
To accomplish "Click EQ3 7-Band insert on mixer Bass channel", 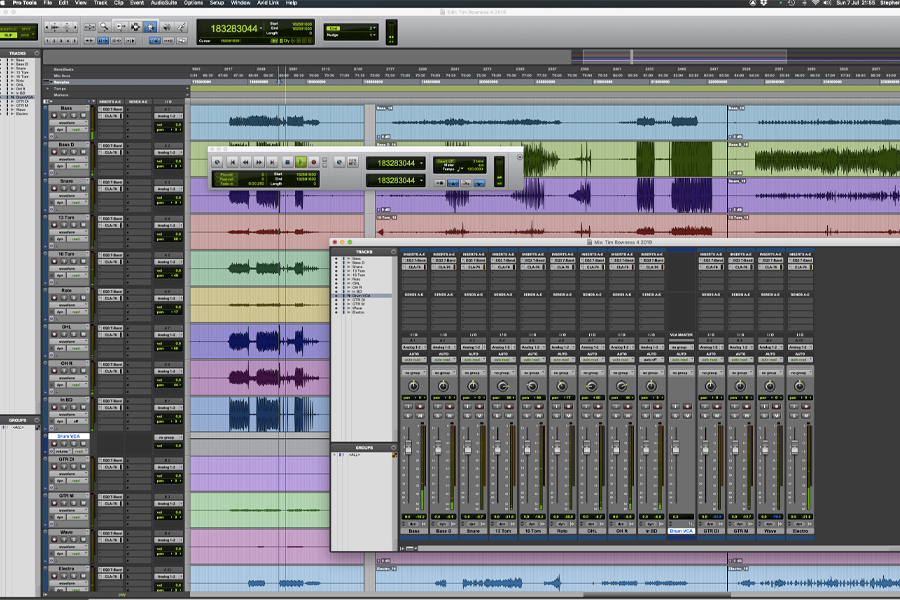I will point(414,260).
